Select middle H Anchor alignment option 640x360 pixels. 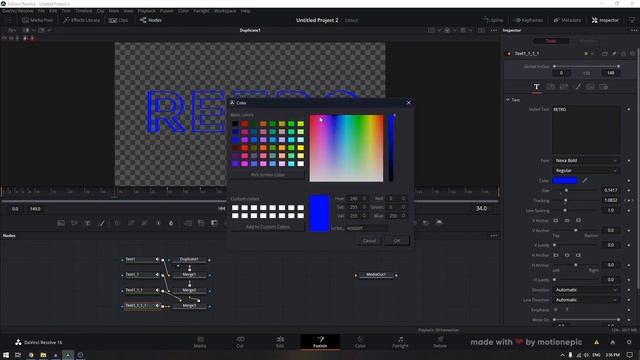(567, 255)
